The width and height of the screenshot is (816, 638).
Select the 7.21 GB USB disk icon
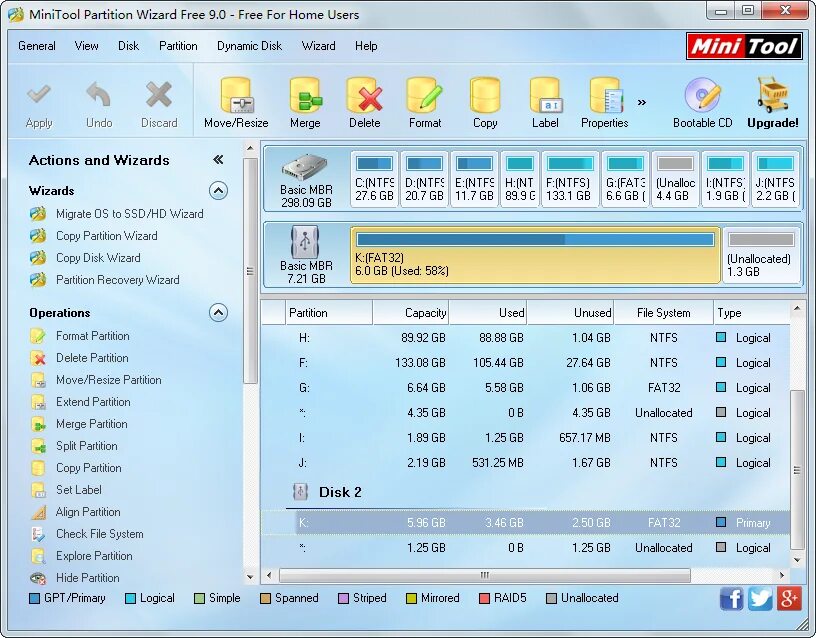[305, 241]
